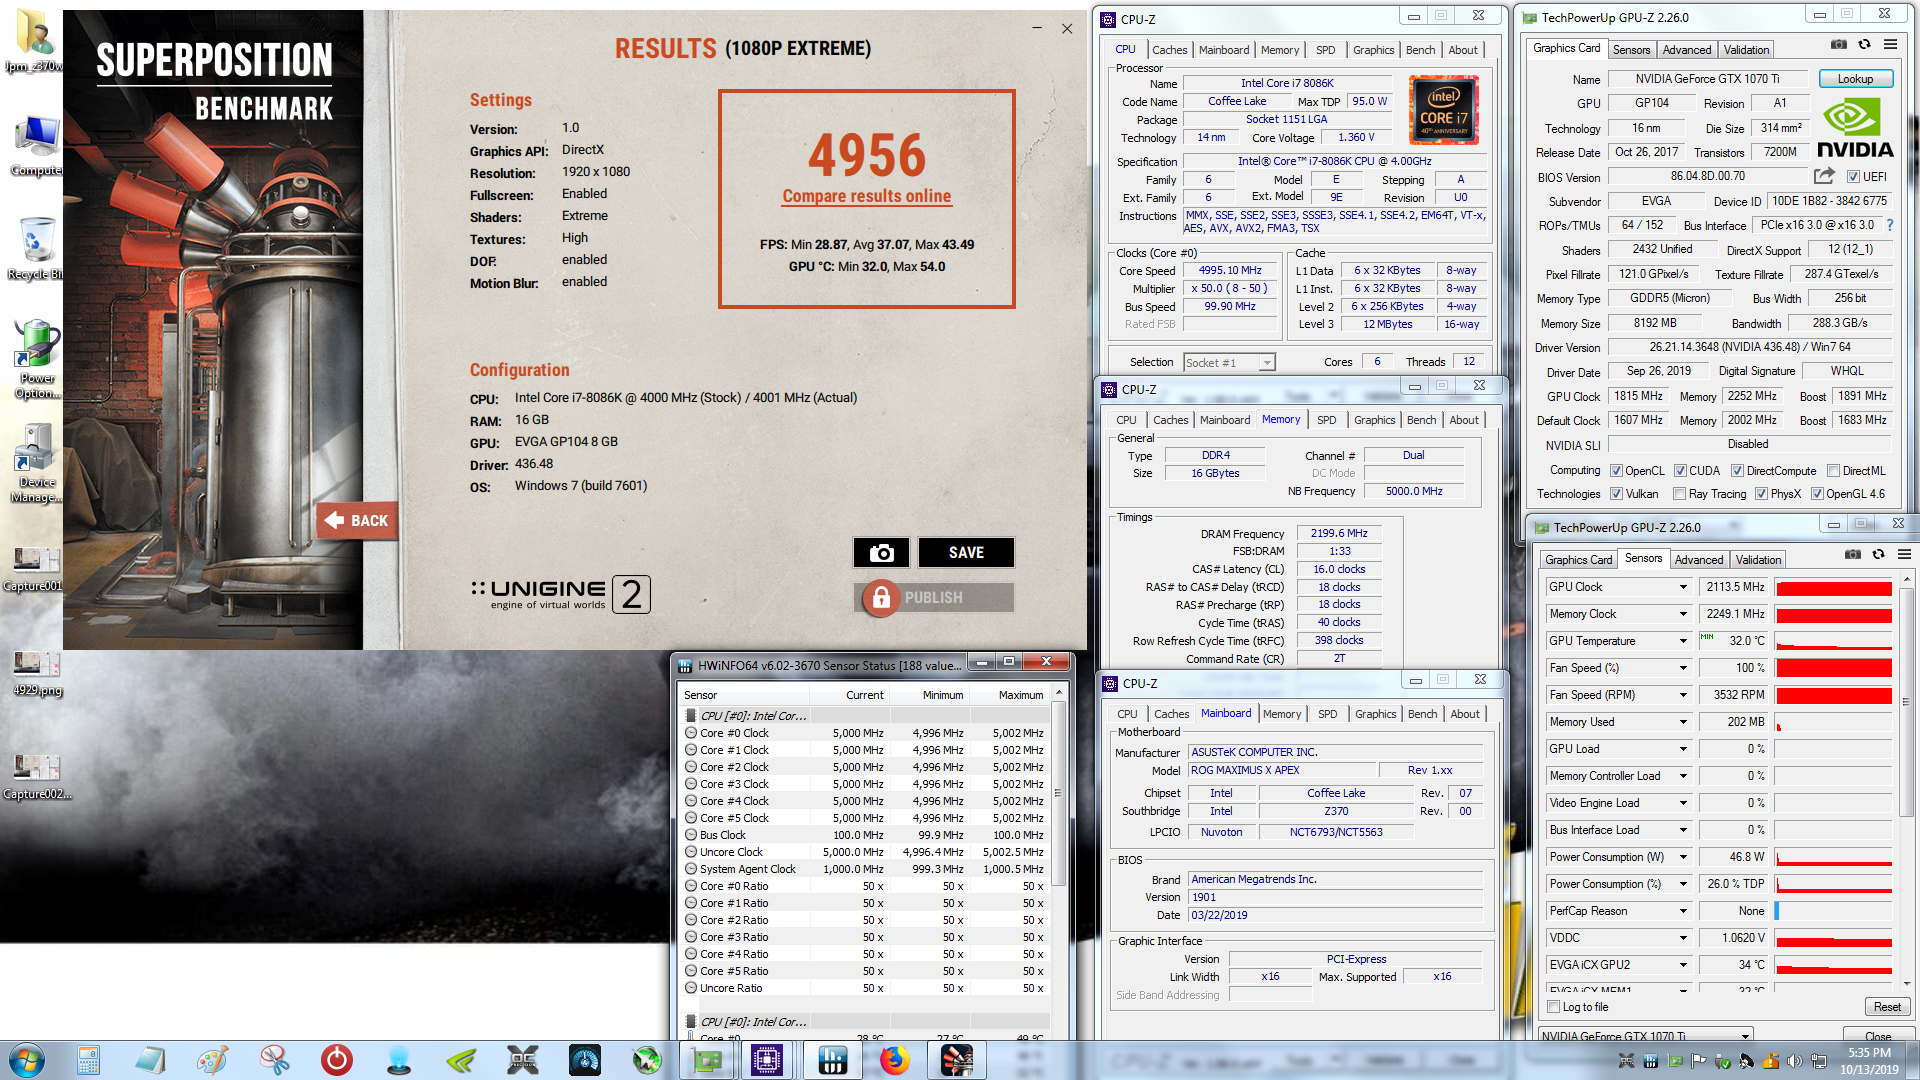Toggle OpenCL computing checkbox
The width and height of the screenshot is (1920, 1080).
coord(1616,471)
